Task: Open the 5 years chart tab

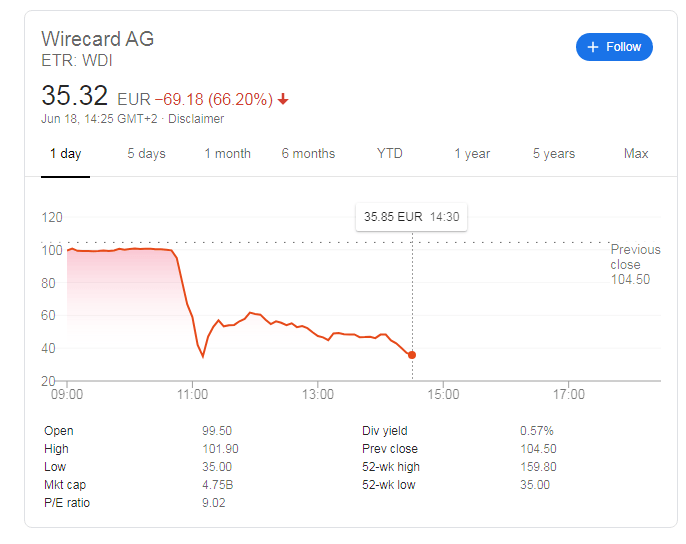Action: pos(554,154)
